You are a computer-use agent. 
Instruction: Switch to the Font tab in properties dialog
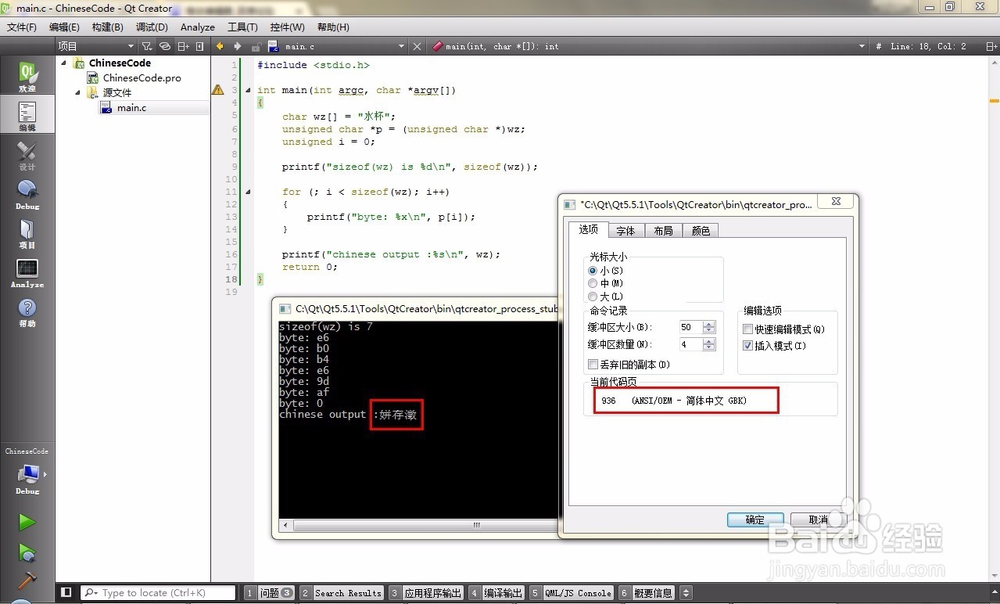click(x=626, y=231)
